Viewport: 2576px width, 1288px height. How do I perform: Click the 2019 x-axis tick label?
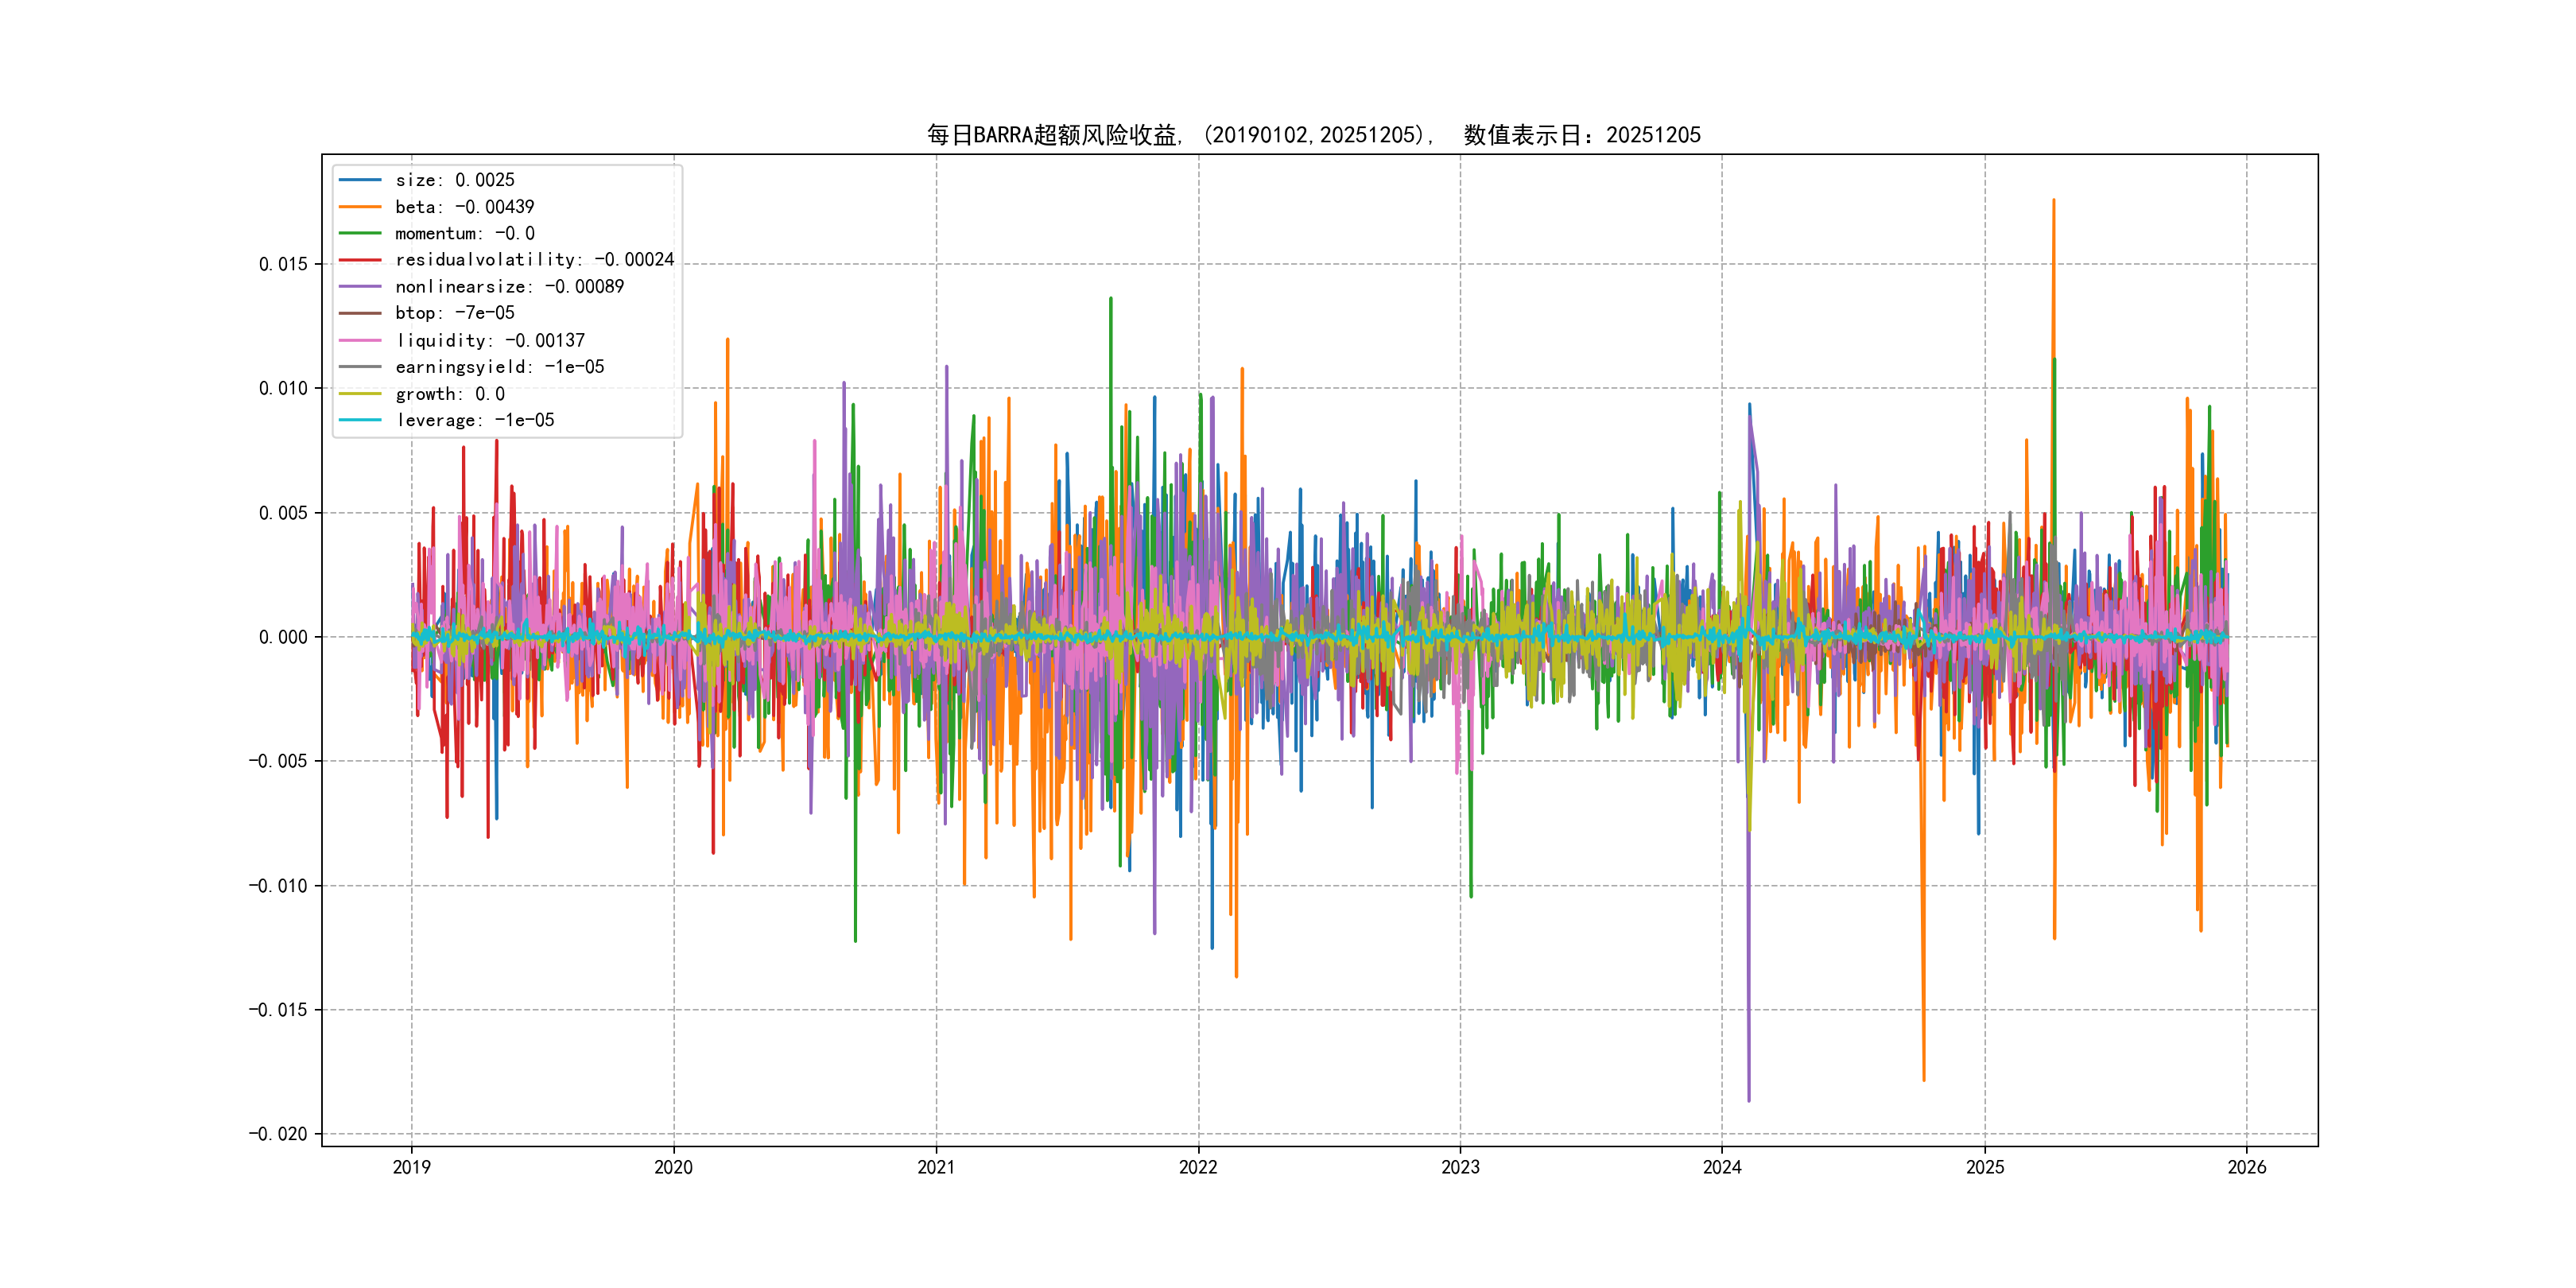point(411,1167)
